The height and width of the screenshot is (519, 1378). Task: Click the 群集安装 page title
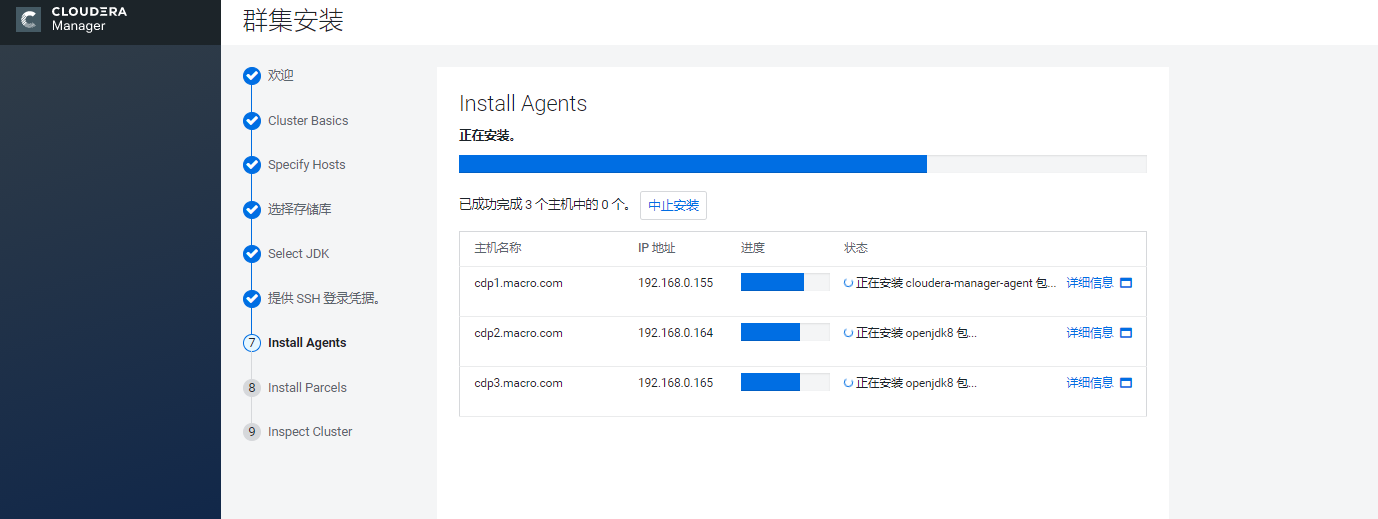click(293, 20)
